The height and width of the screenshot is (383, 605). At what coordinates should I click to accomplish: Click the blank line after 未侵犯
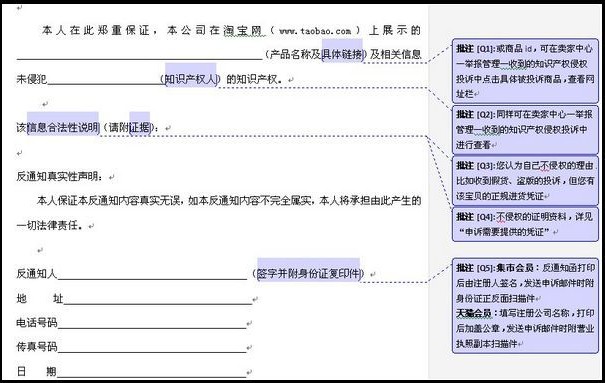point(104,81)
